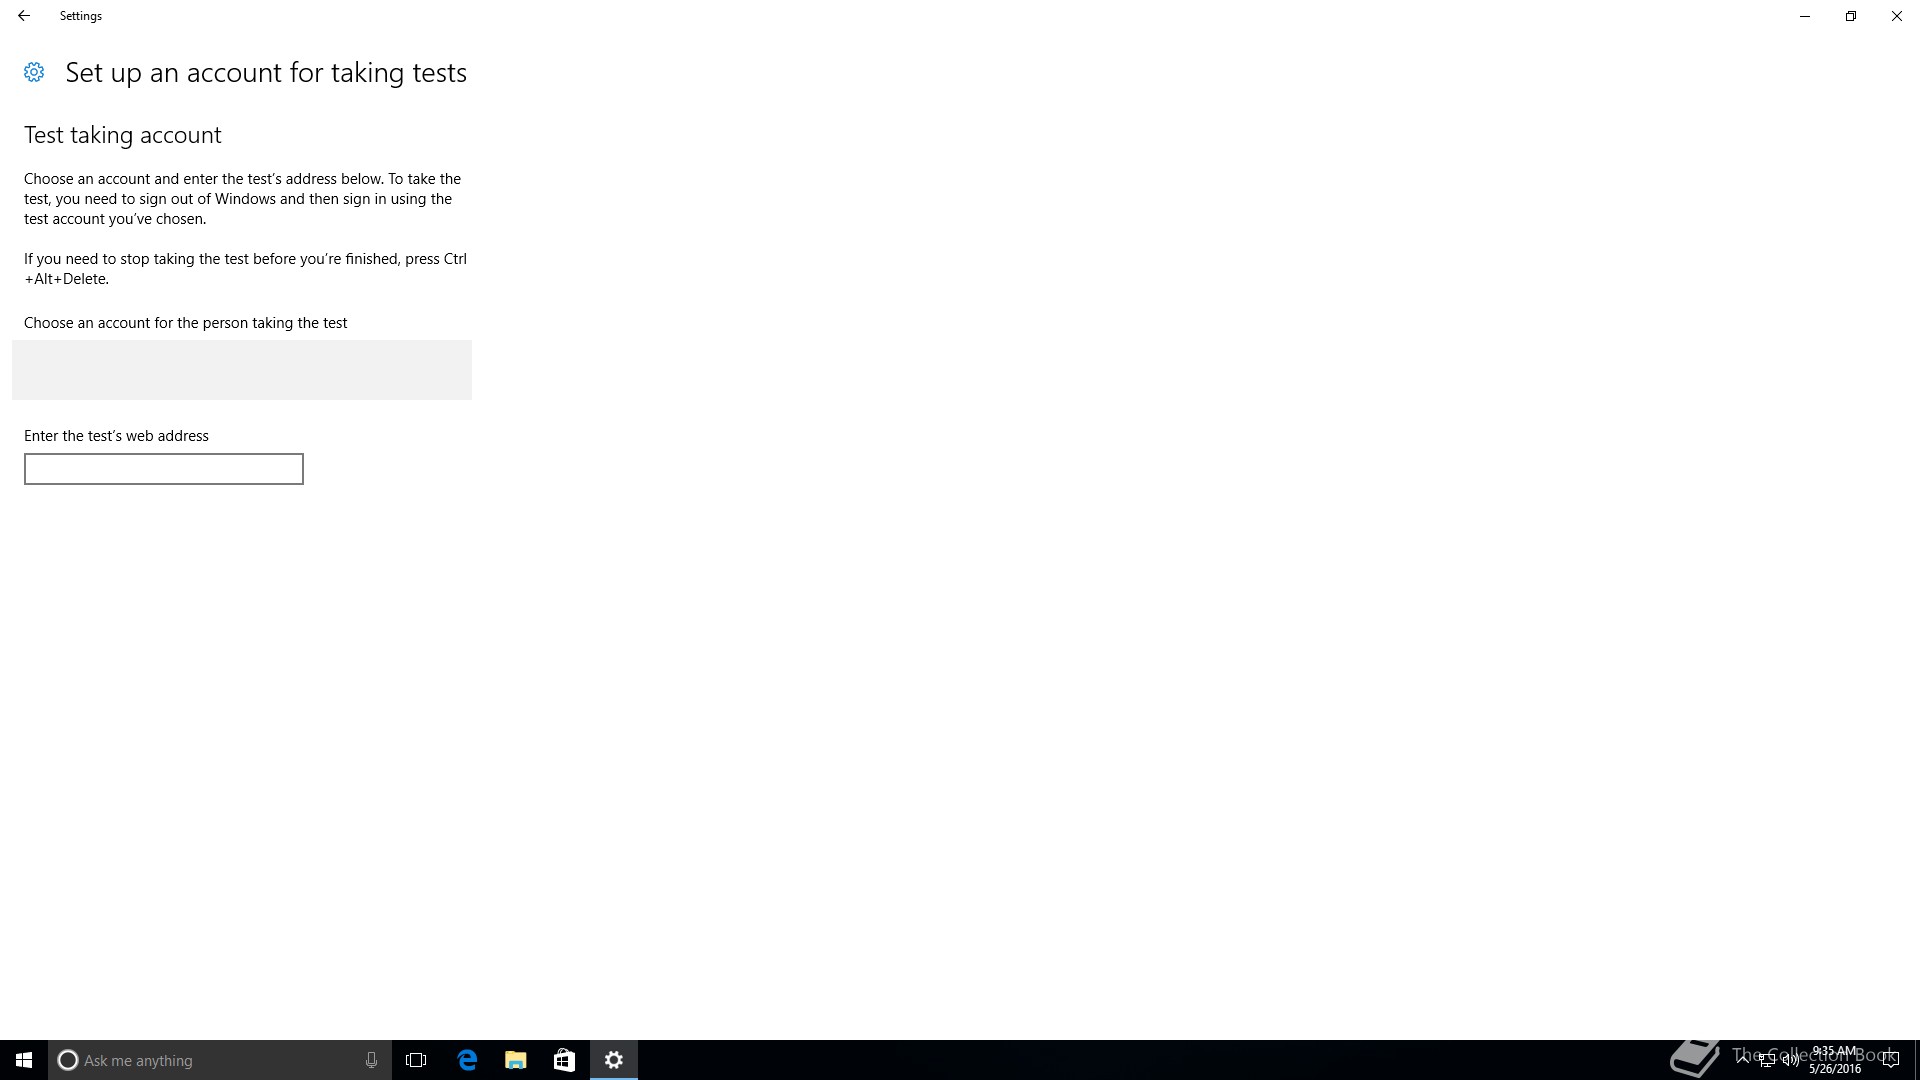Click the back arrow in Settings
This screenshot has width=1920, height=1080.
pyautogui.click(x=24, y=16)
